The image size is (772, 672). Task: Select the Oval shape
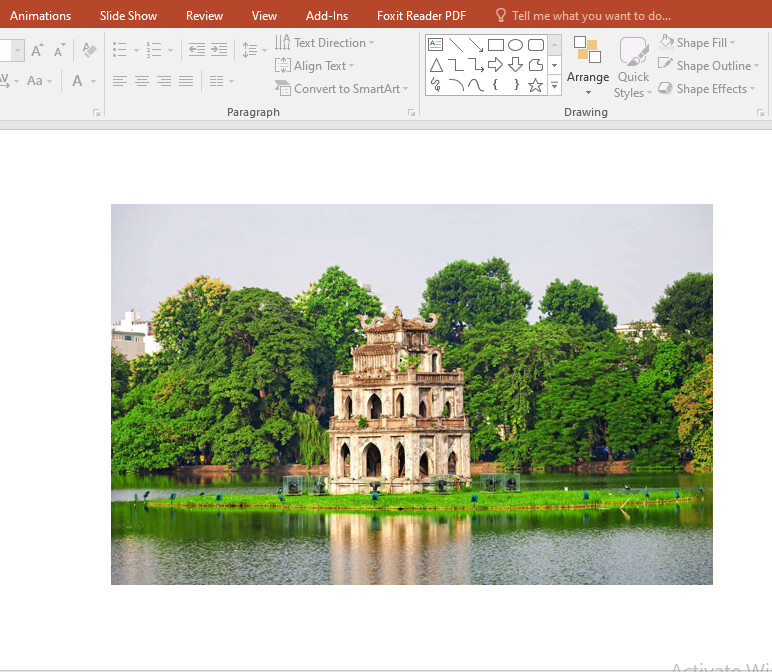(x=515, y=45)
